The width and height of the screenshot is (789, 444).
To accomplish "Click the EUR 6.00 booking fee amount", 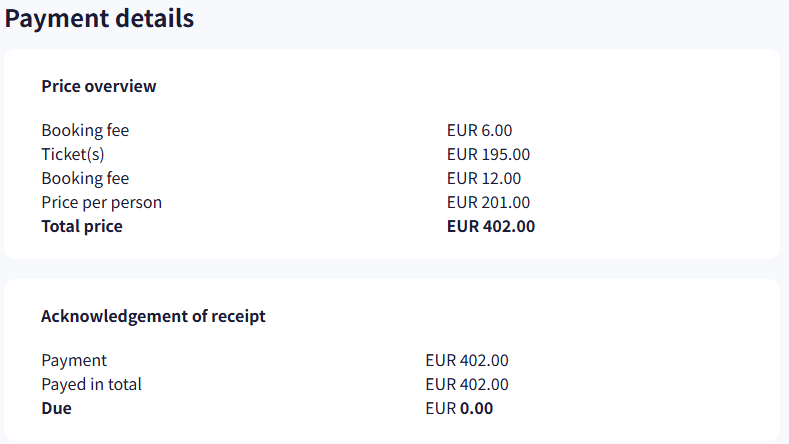I will [x=480, y=130].
